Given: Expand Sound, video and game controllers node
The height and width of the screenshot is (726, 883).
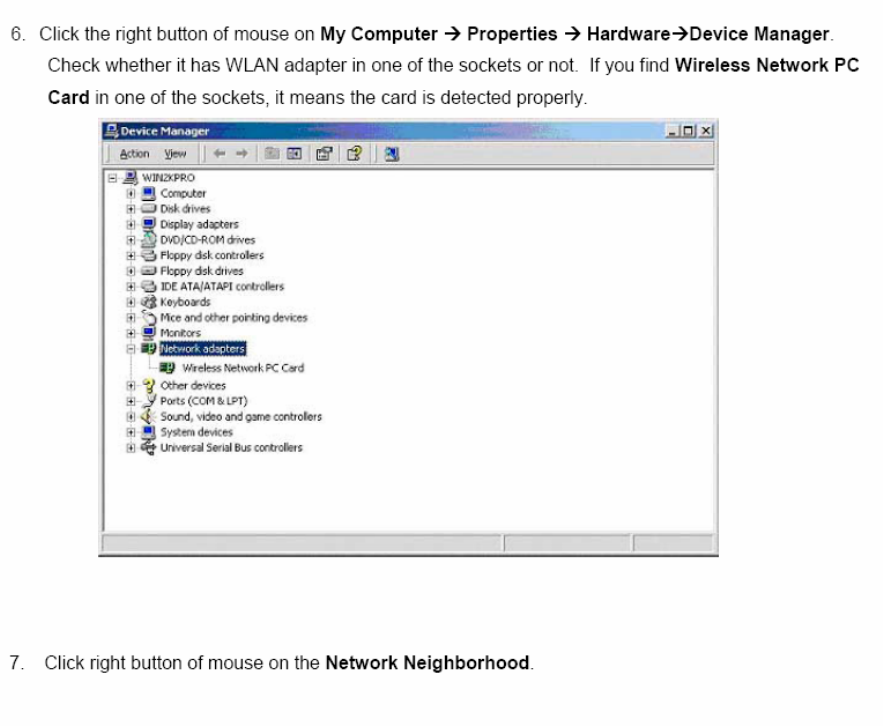Looking at the screenshot, I should pos(131,417).
